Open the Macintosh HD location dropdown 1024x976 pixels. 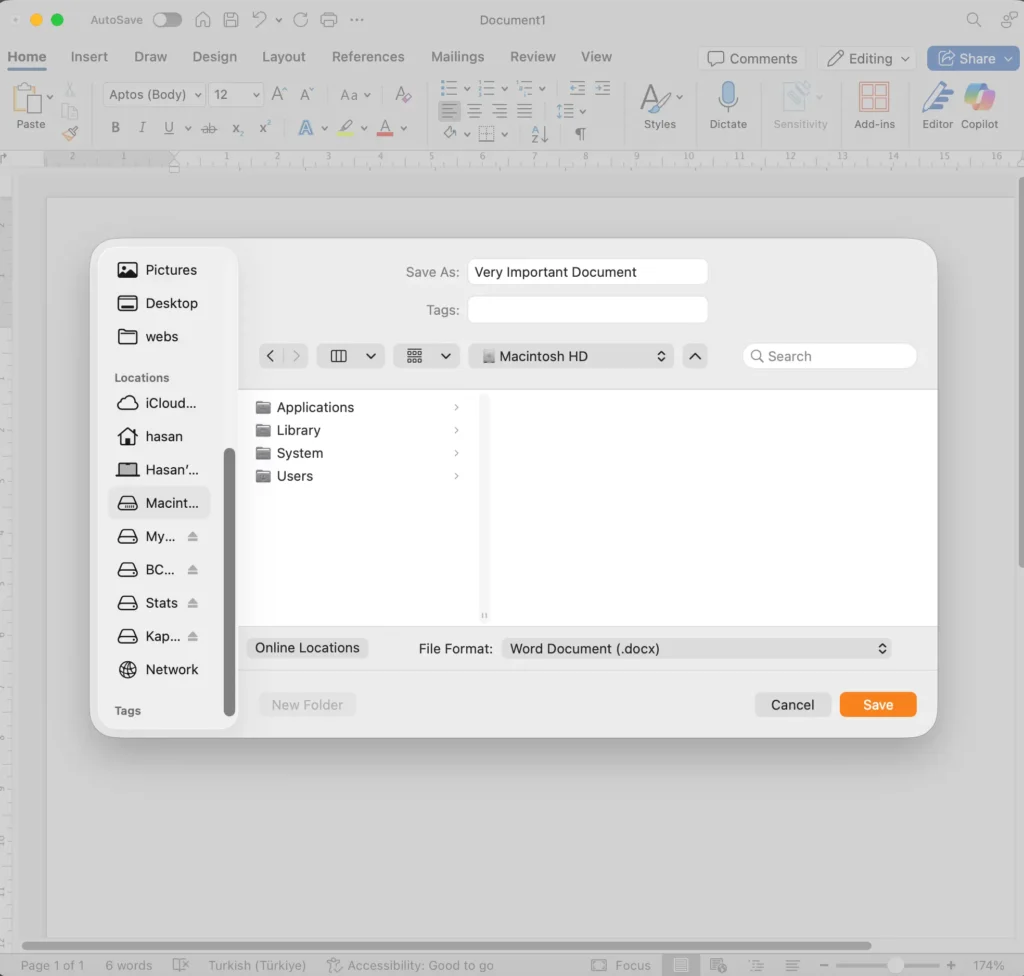pyautogui.click(x=570, y=355)
